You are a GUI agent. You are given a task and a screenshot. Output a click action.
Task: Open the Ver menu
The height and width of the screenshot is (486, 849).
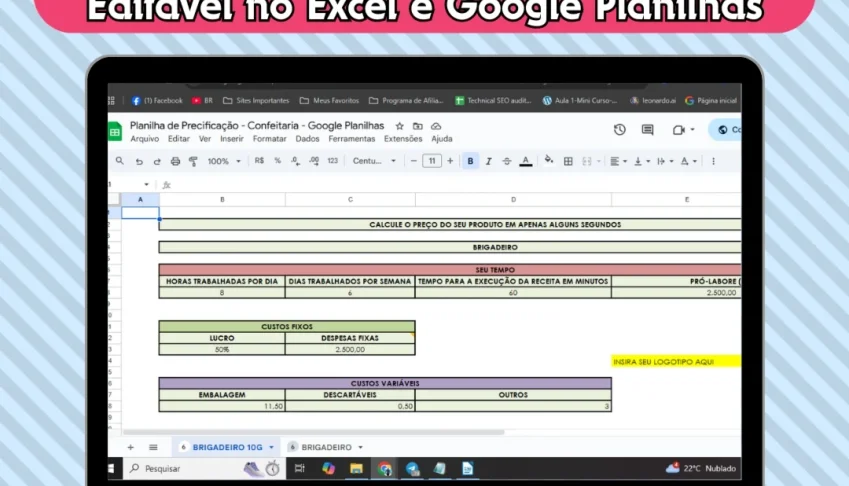coord(205,139)
